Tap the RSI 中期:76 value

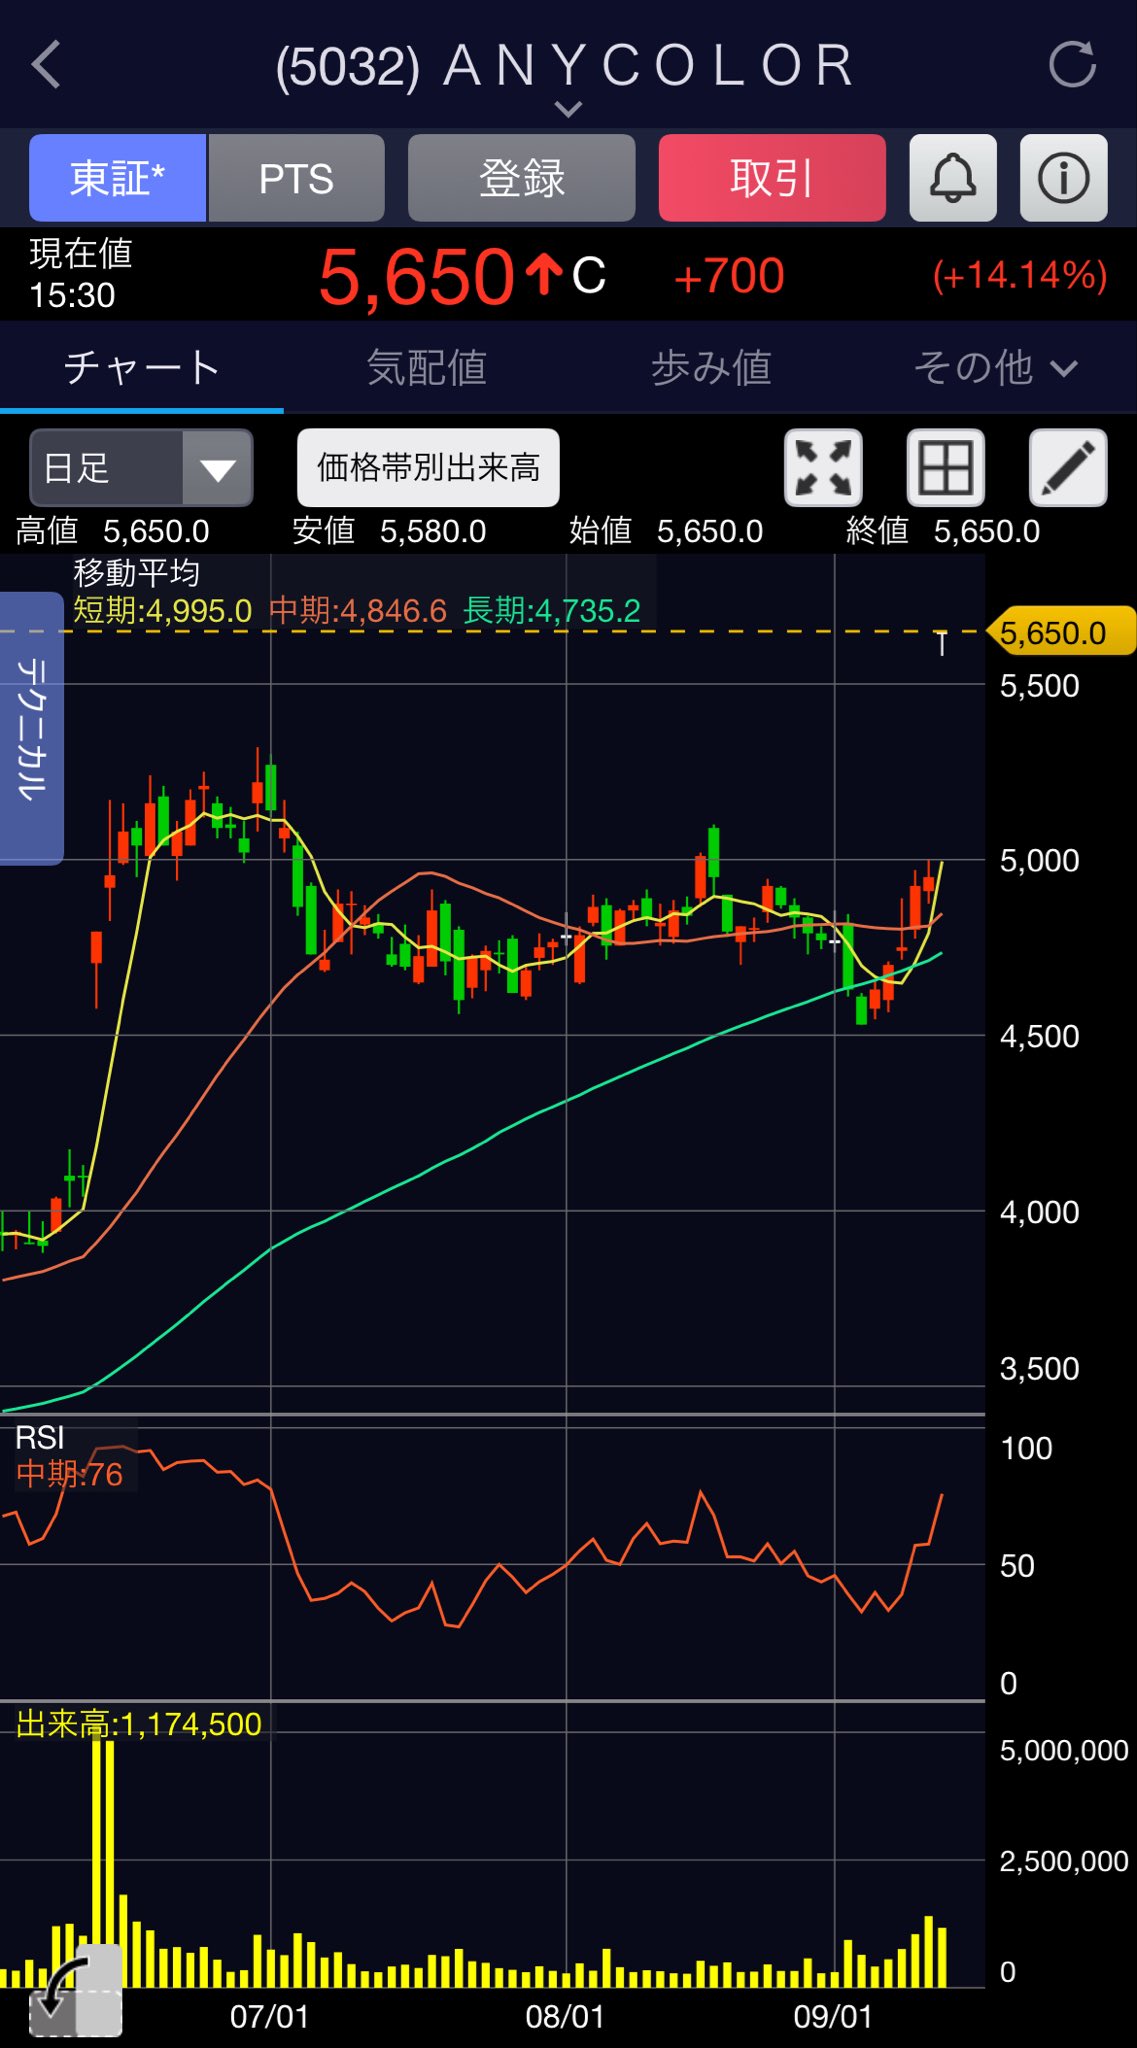69,1474
